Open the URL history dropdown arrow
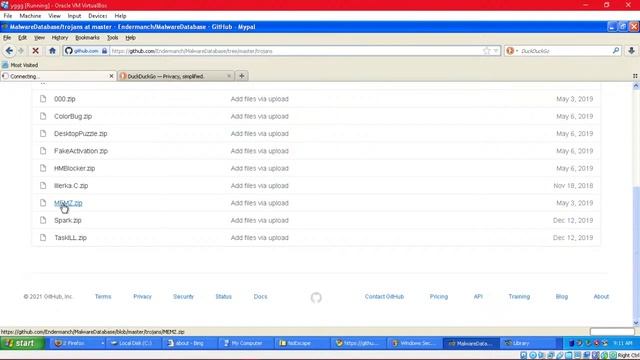The width and height of the screenshot is (640, 360). tap(496, 51)
